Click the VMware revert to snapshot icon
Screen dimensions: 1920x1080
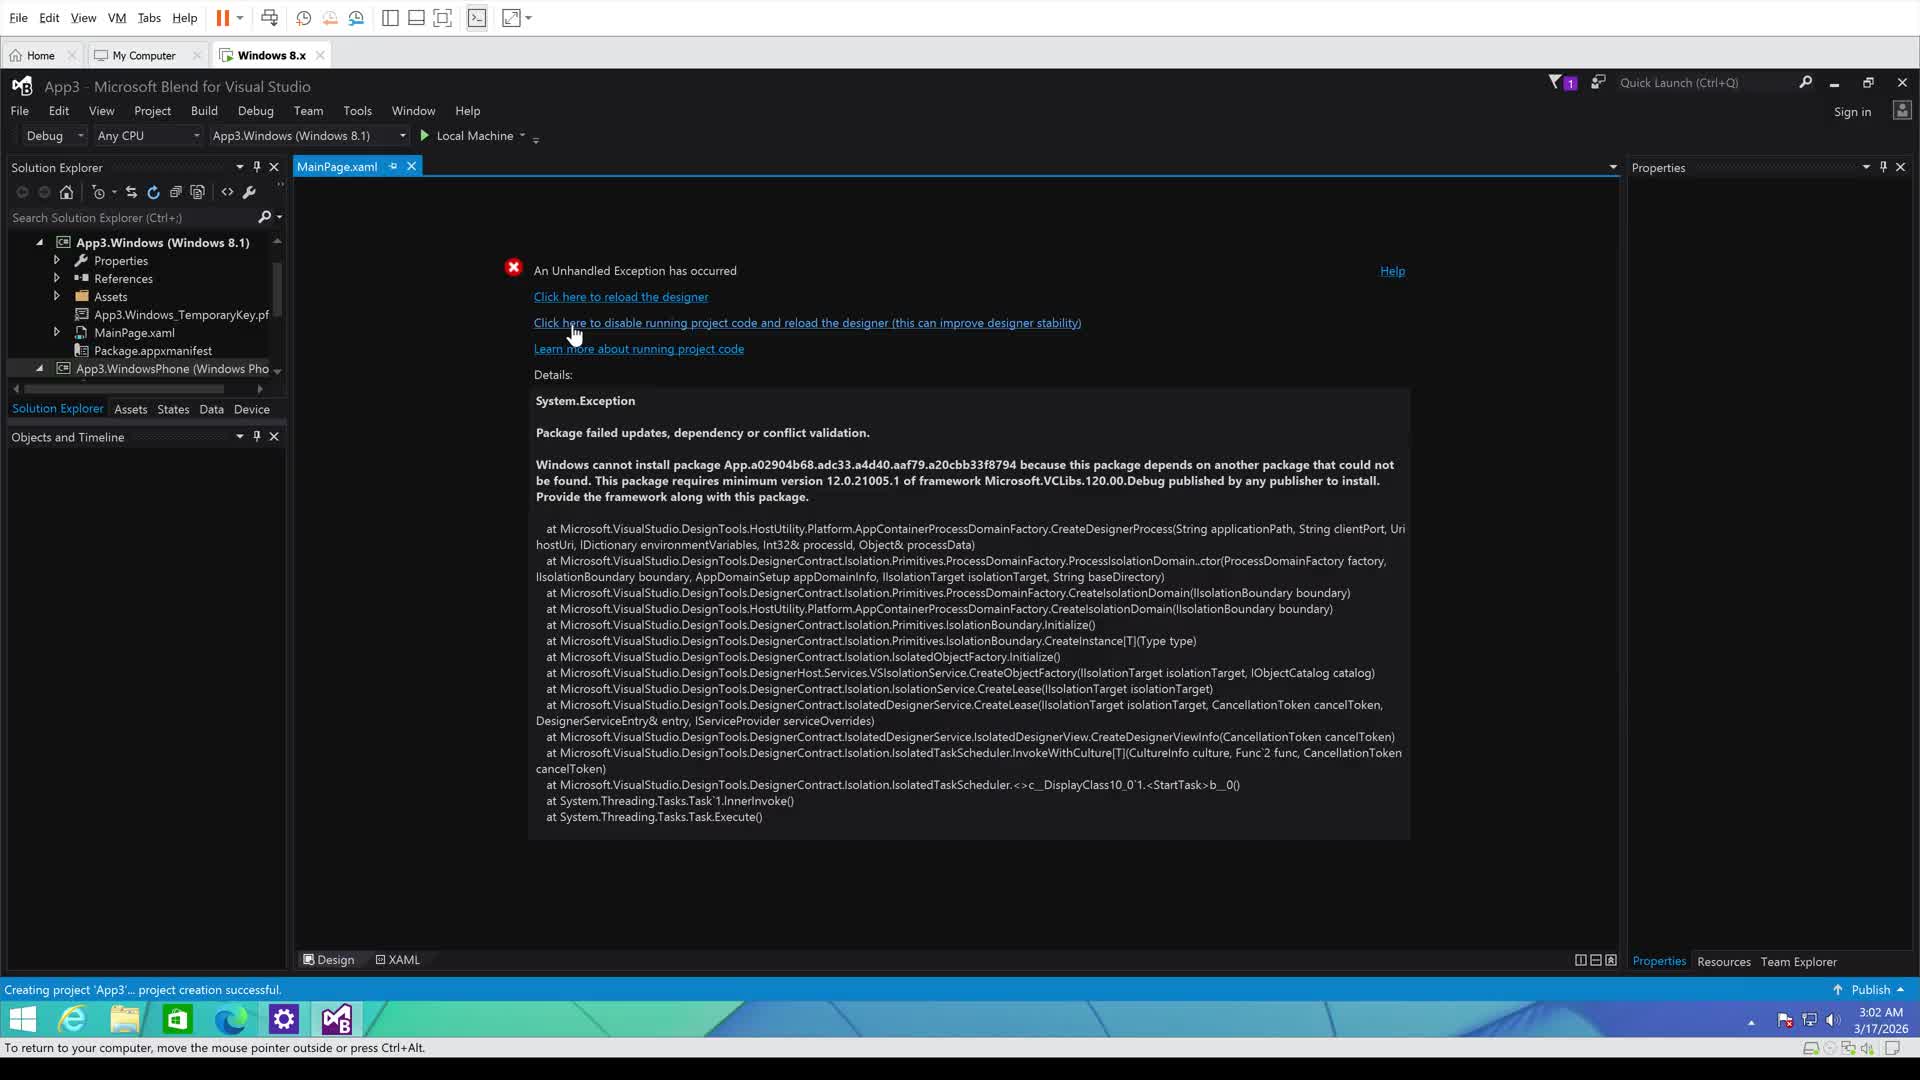[x=330, y=18]
